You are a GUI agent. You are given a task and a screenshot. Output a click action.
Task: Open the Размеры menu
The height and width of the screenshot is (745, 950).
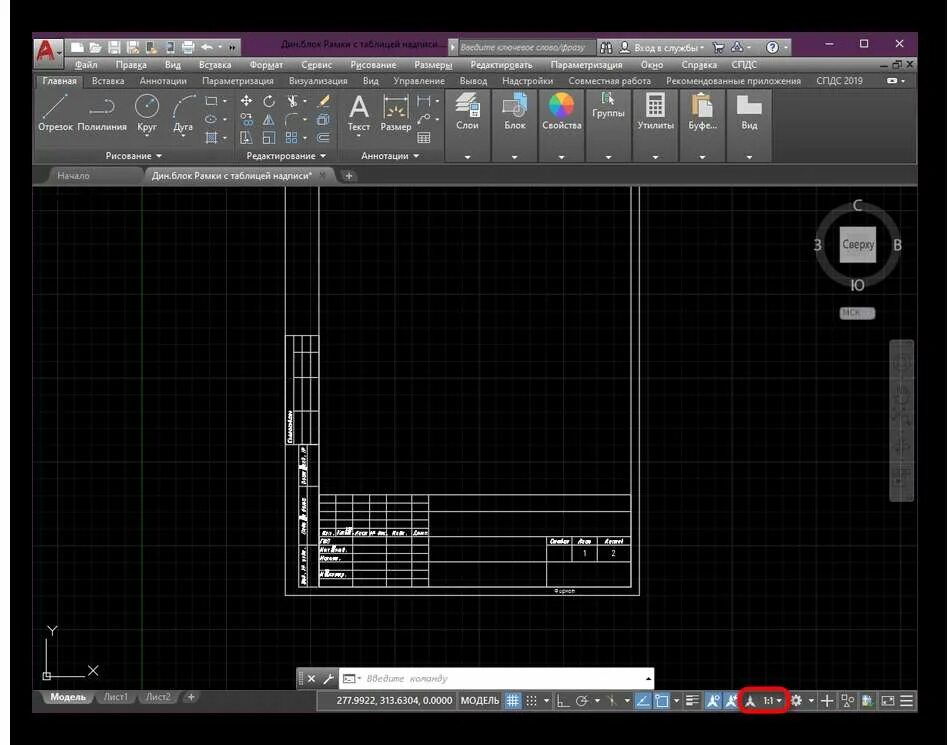point(433,65)
